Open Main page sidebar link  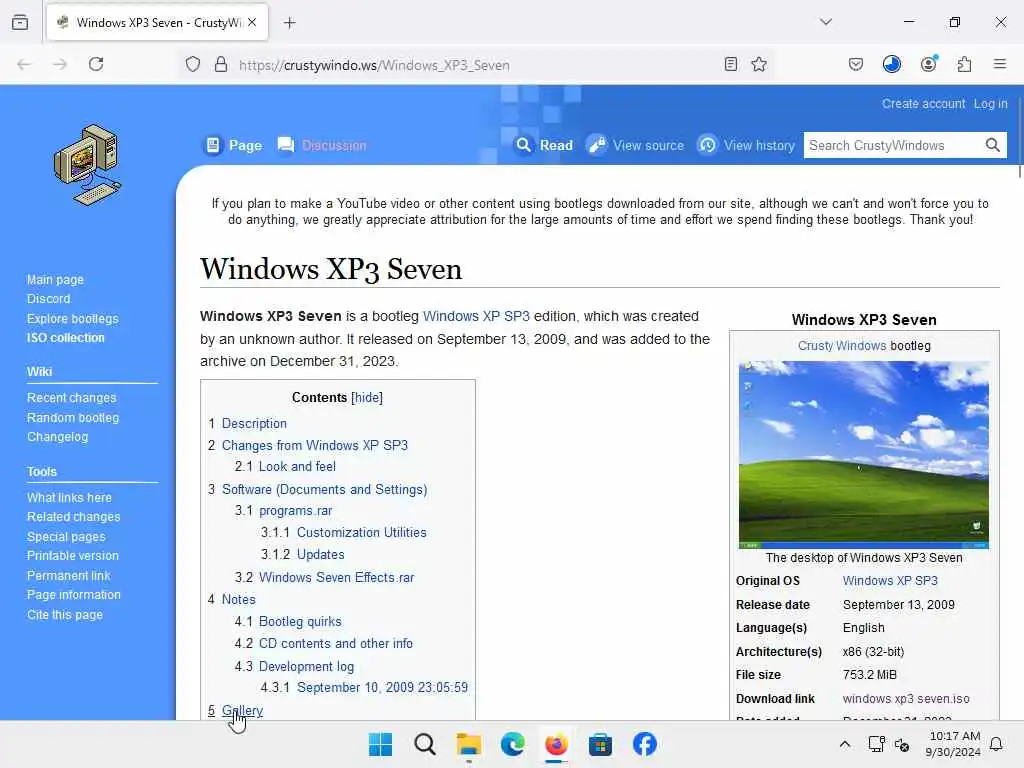click(56, 280)
